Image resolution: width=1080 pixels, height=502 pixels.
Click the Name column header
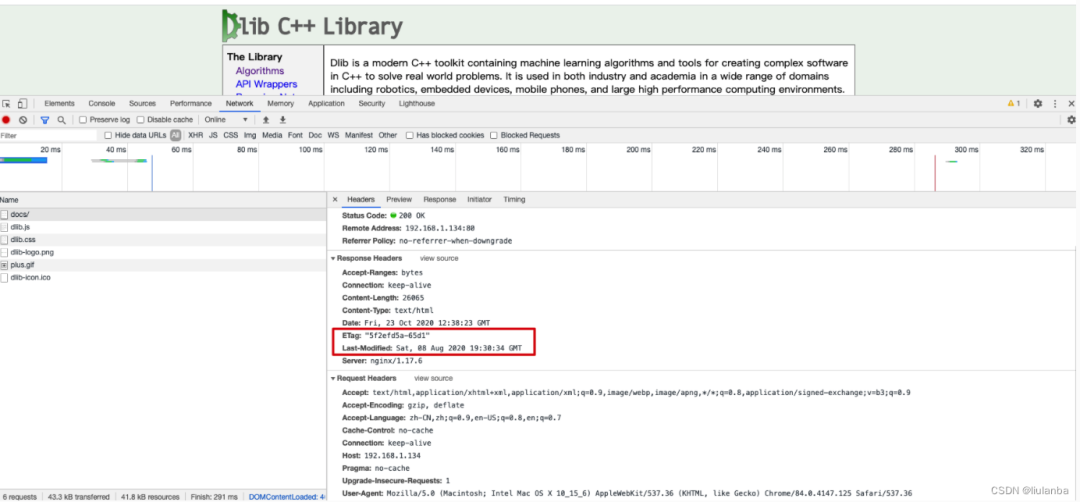[163, 200]
